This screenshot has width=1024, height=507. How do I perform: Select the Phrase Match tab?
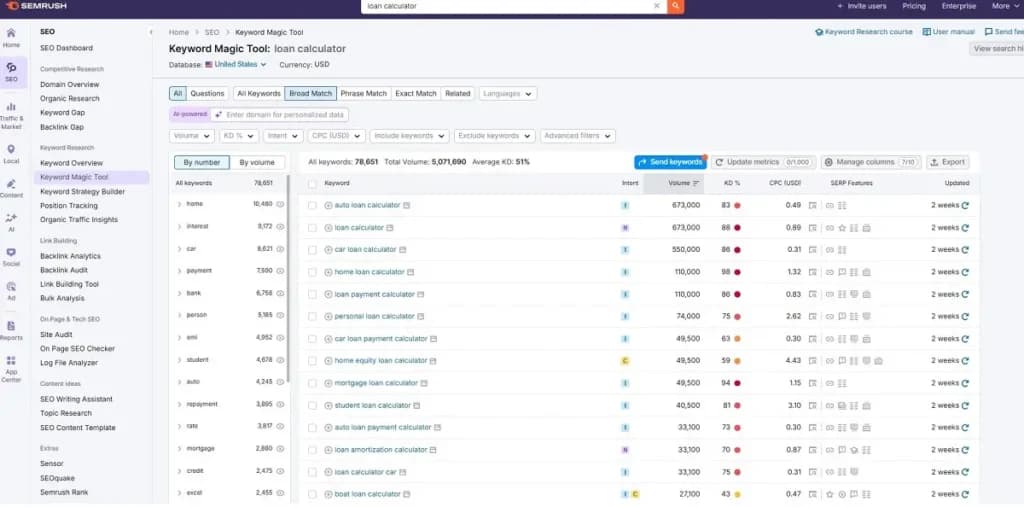364,93
